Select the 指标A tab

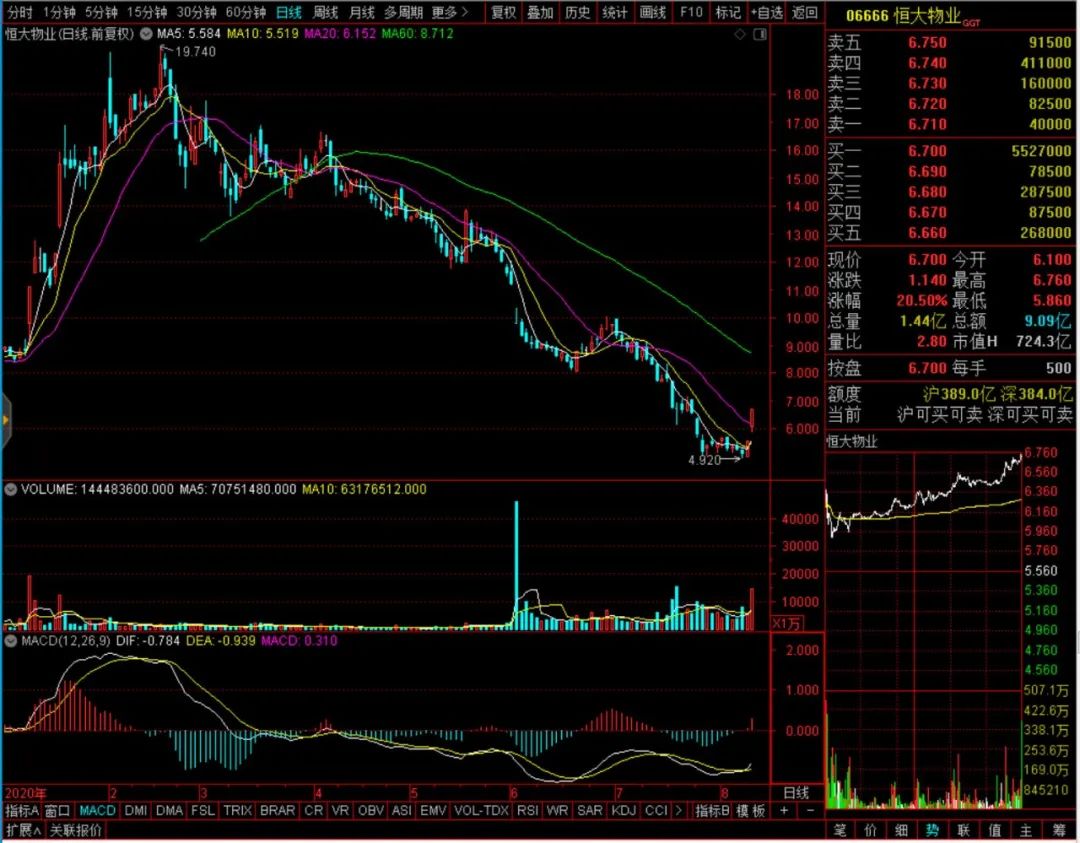point(21,810)
